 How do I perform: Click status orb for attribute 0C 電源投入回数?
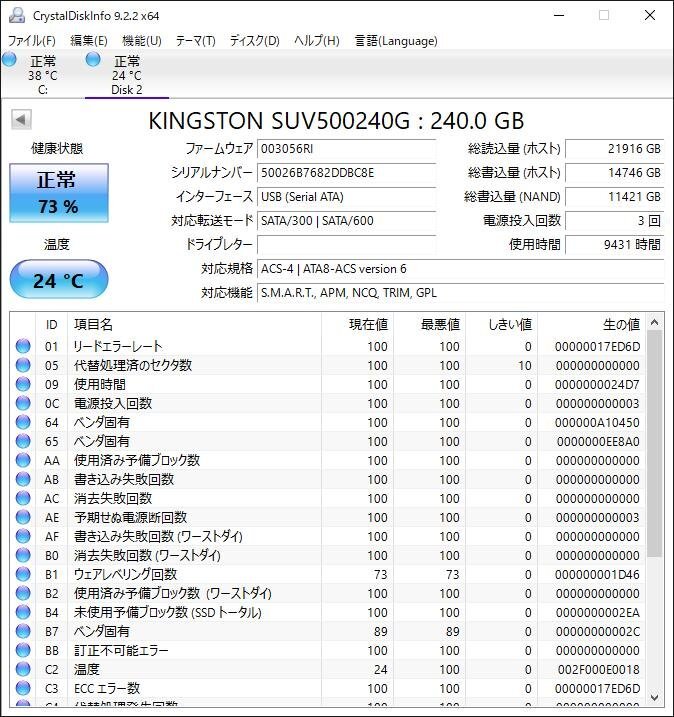pyautogui.click(x=23, y=403)
